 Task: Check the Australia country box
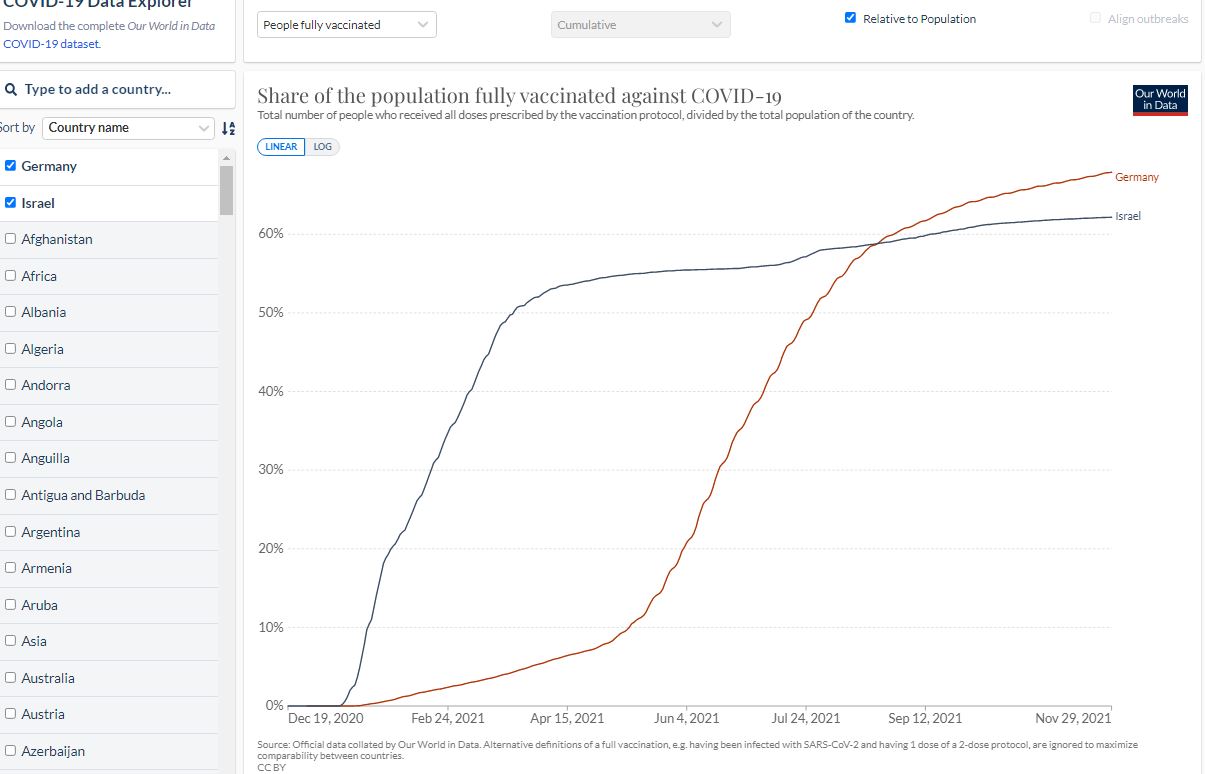click(11, 678)
